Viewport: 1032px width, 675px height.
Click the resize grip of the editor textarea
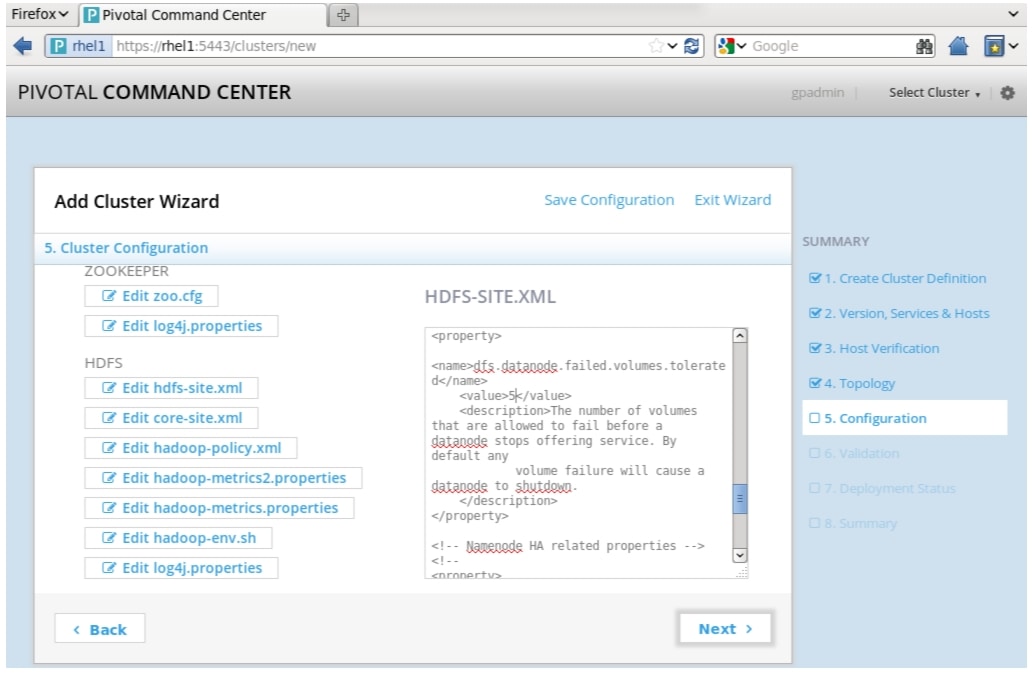click(x=742, y=572)
